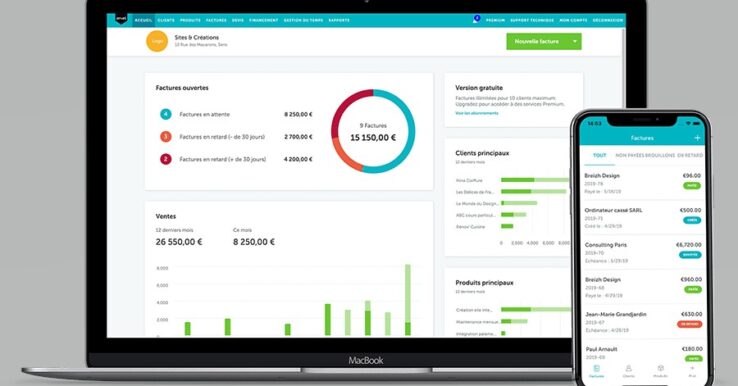This screenshot has height=386, width=738.
Task: Follow the Voir les abonnements link
Action: (x=476, y=113)
